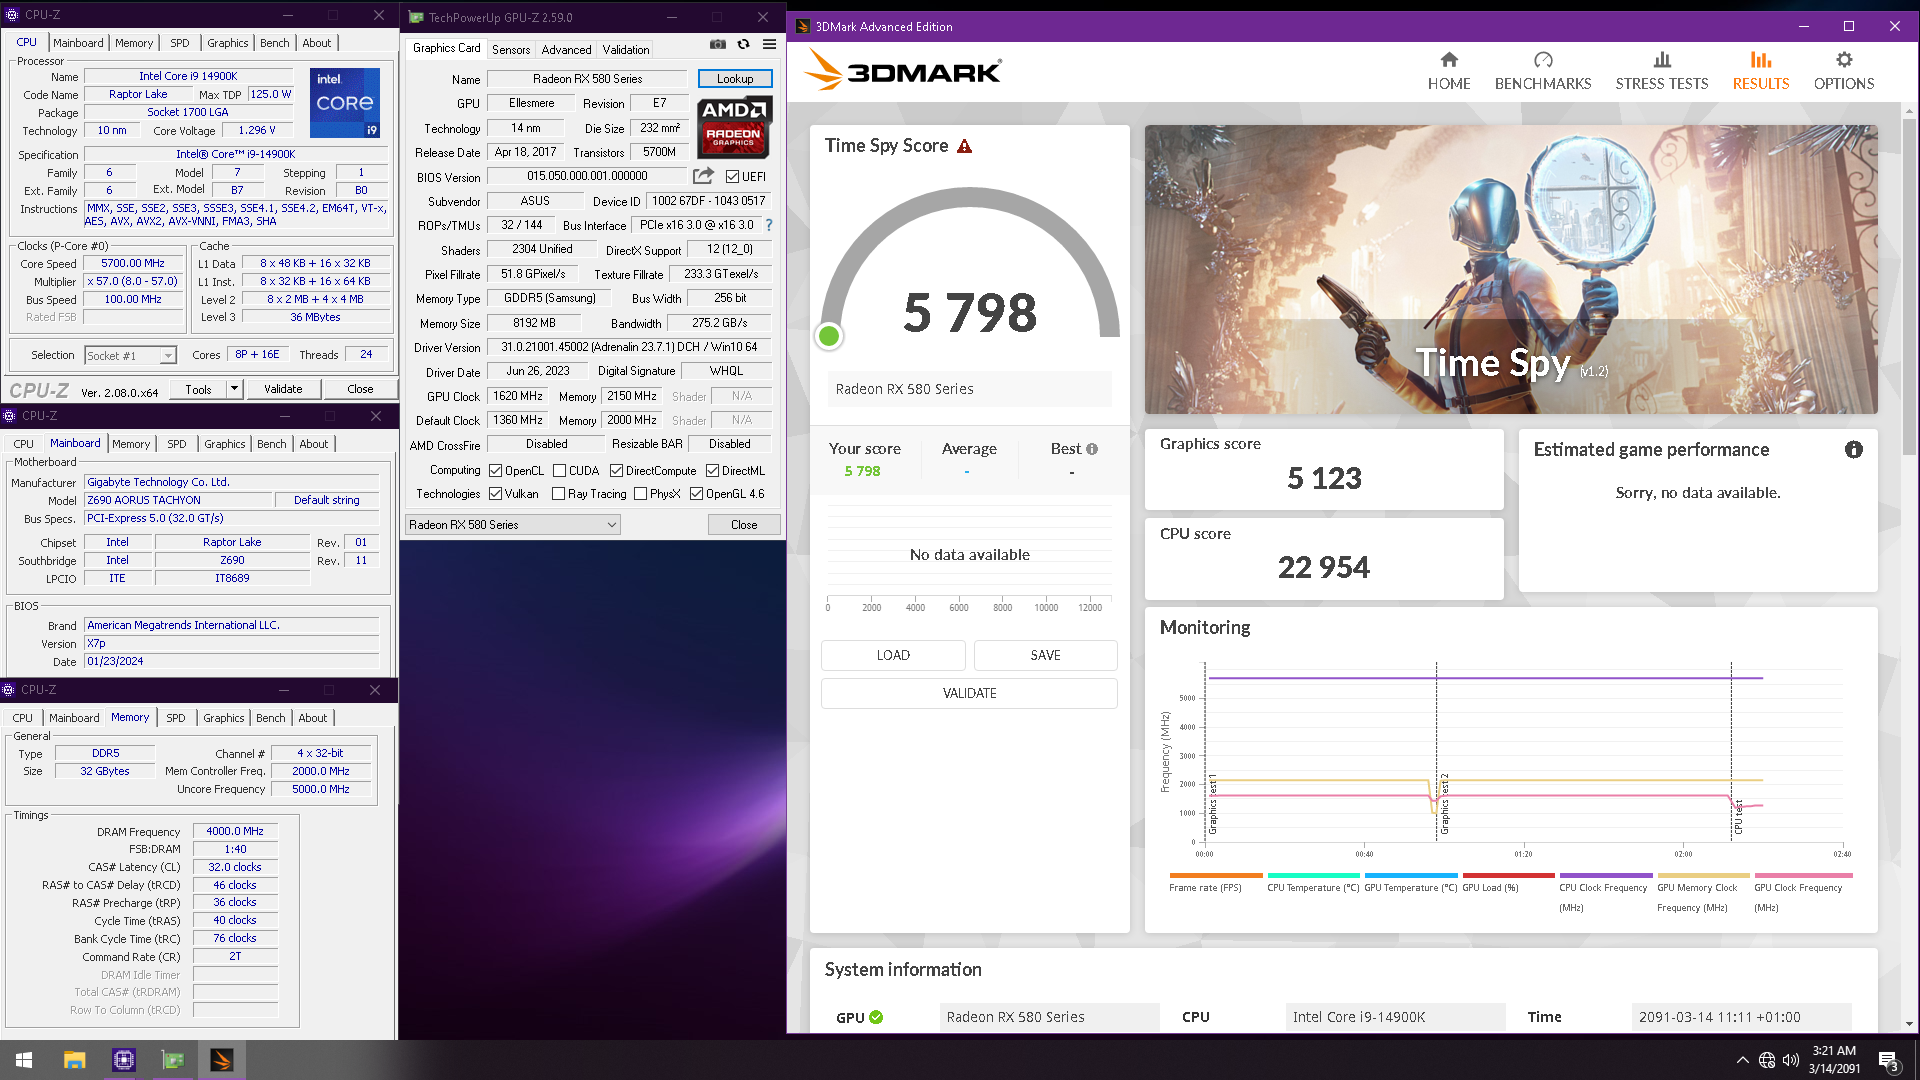Click the VALIDATE button in 3DMark
This screenshot has height=1080, width=1920.
pos(969,693)
